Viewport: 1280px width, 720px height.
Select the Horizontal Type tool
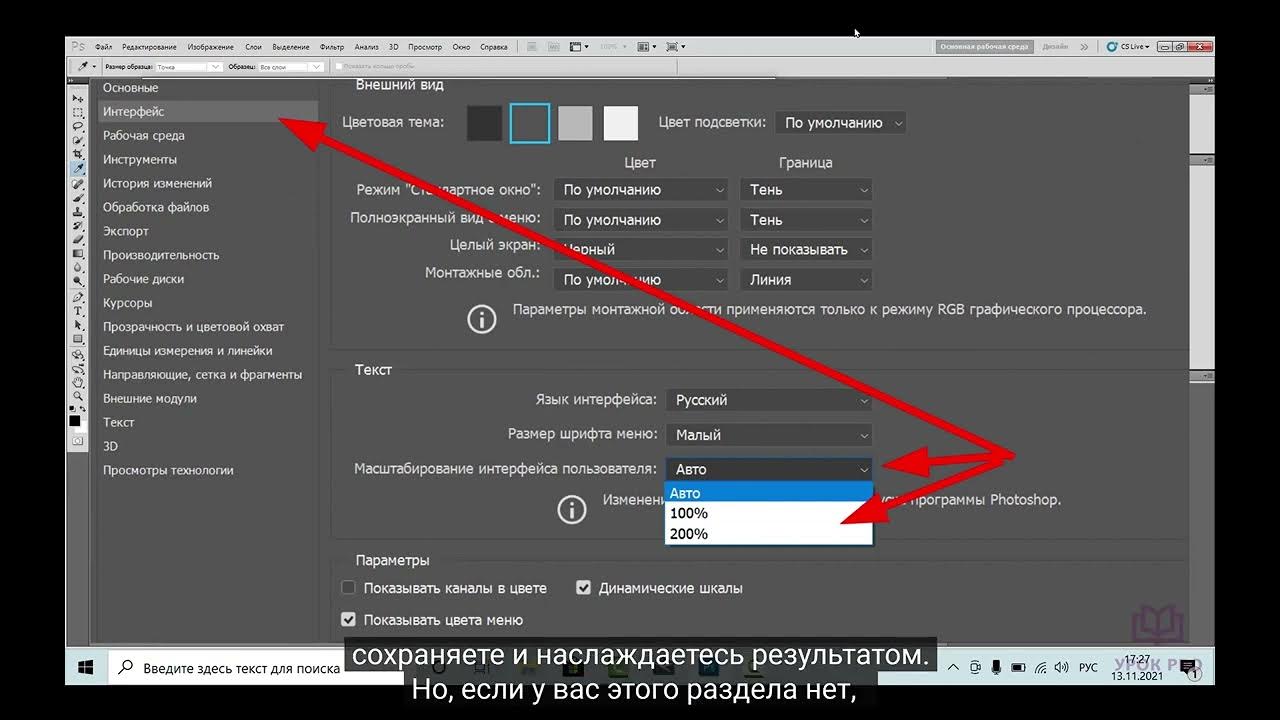77,311
